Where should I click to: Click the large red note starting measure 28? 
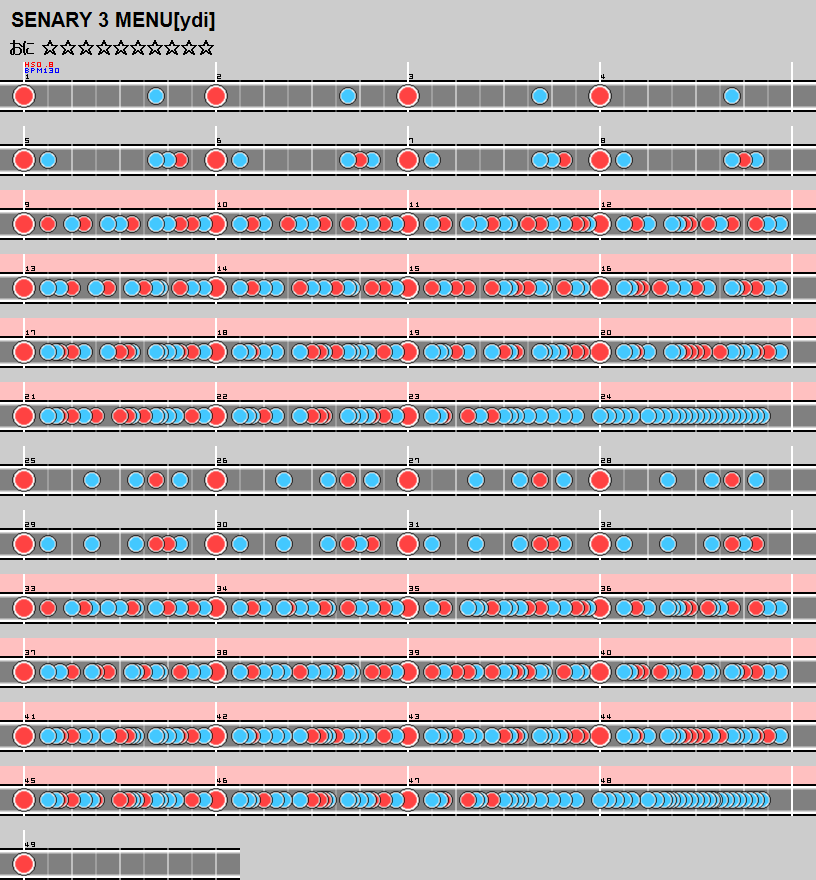599,480
